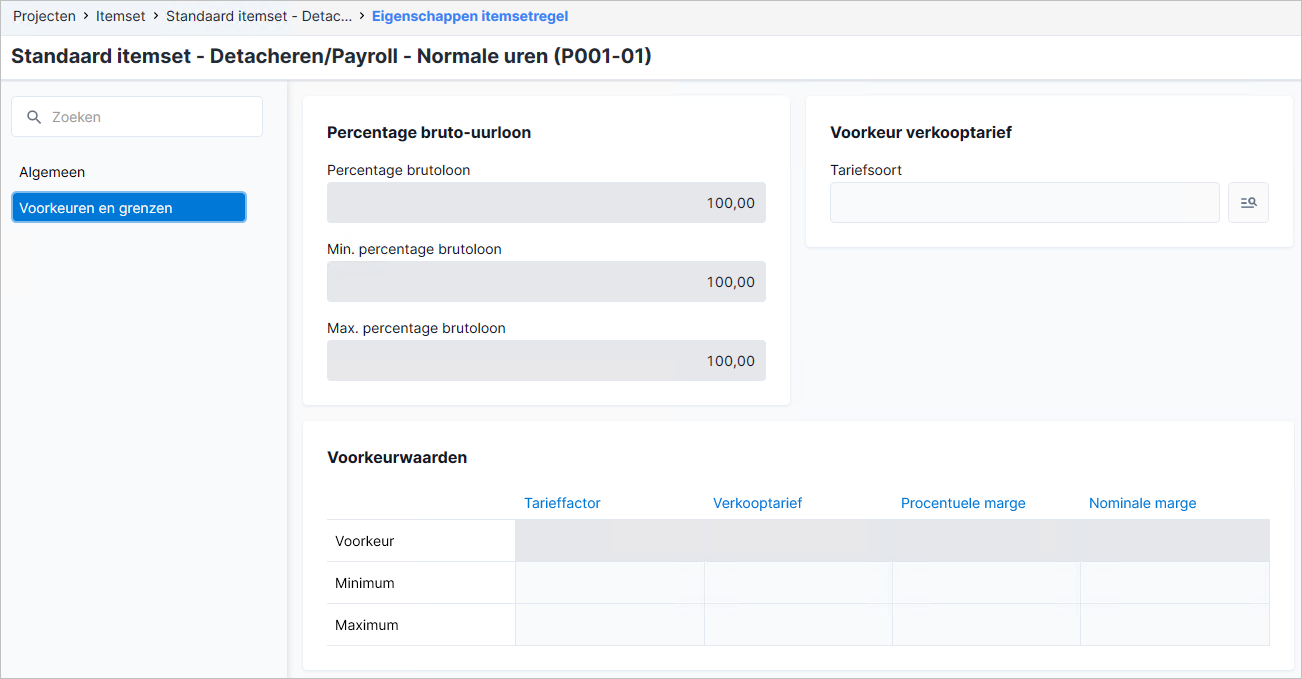The image size is (1302, 679).
Task: Open the Itemset breadcrumb link
Action: click(120, 16)
